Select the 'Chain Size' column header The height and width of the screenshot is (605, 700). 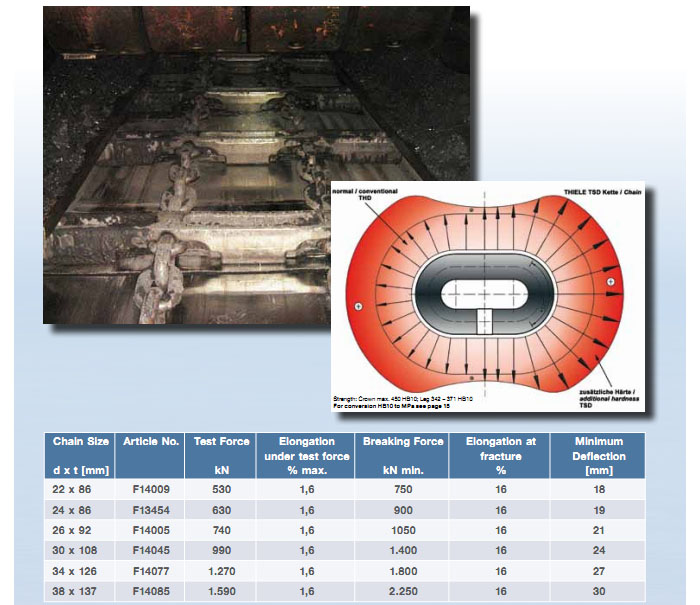pyautogui.click(x=80, y=455)
